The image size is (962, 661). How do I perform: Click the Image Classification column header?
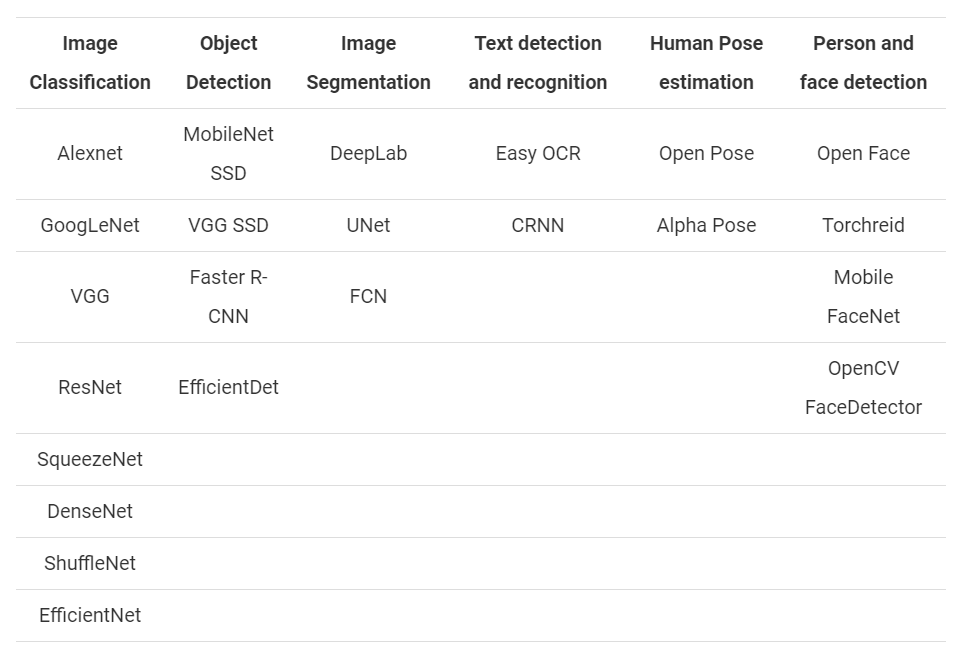(x=90, y=63)
